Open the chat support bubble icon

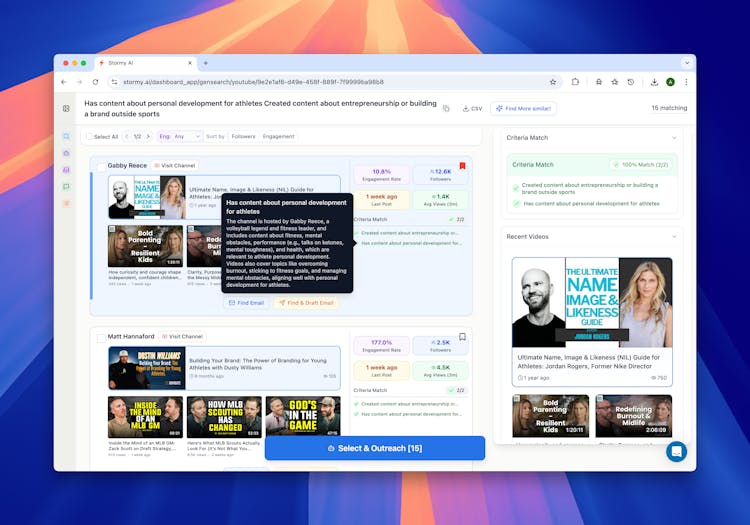[676, 452]
